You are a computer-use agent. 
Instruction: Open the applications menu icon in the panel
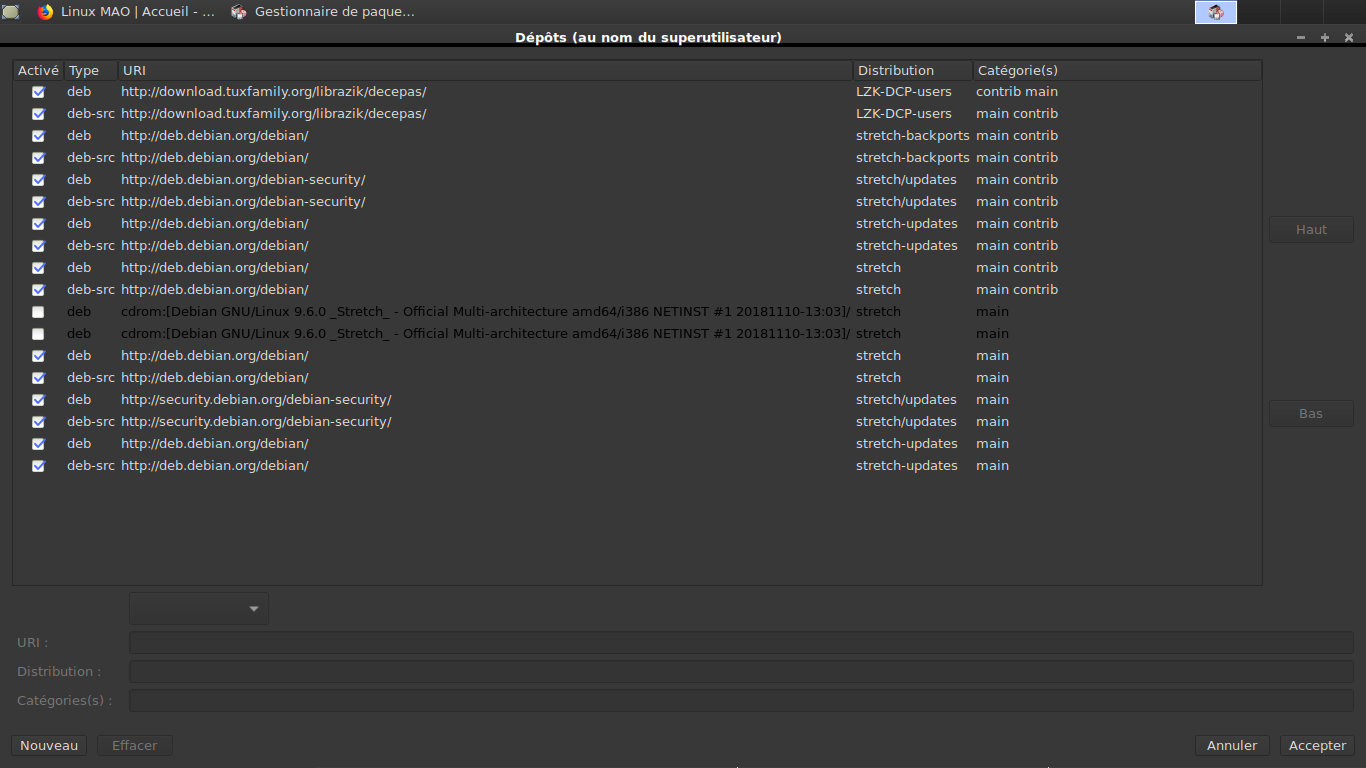(11, 12)
